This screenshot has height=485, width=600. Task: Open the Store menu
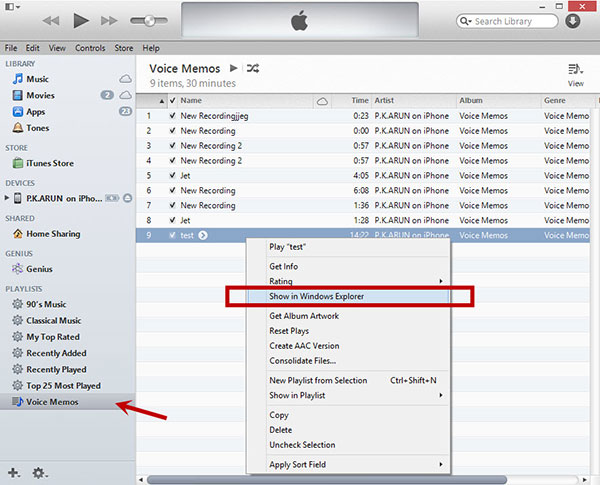pos(124,48)
